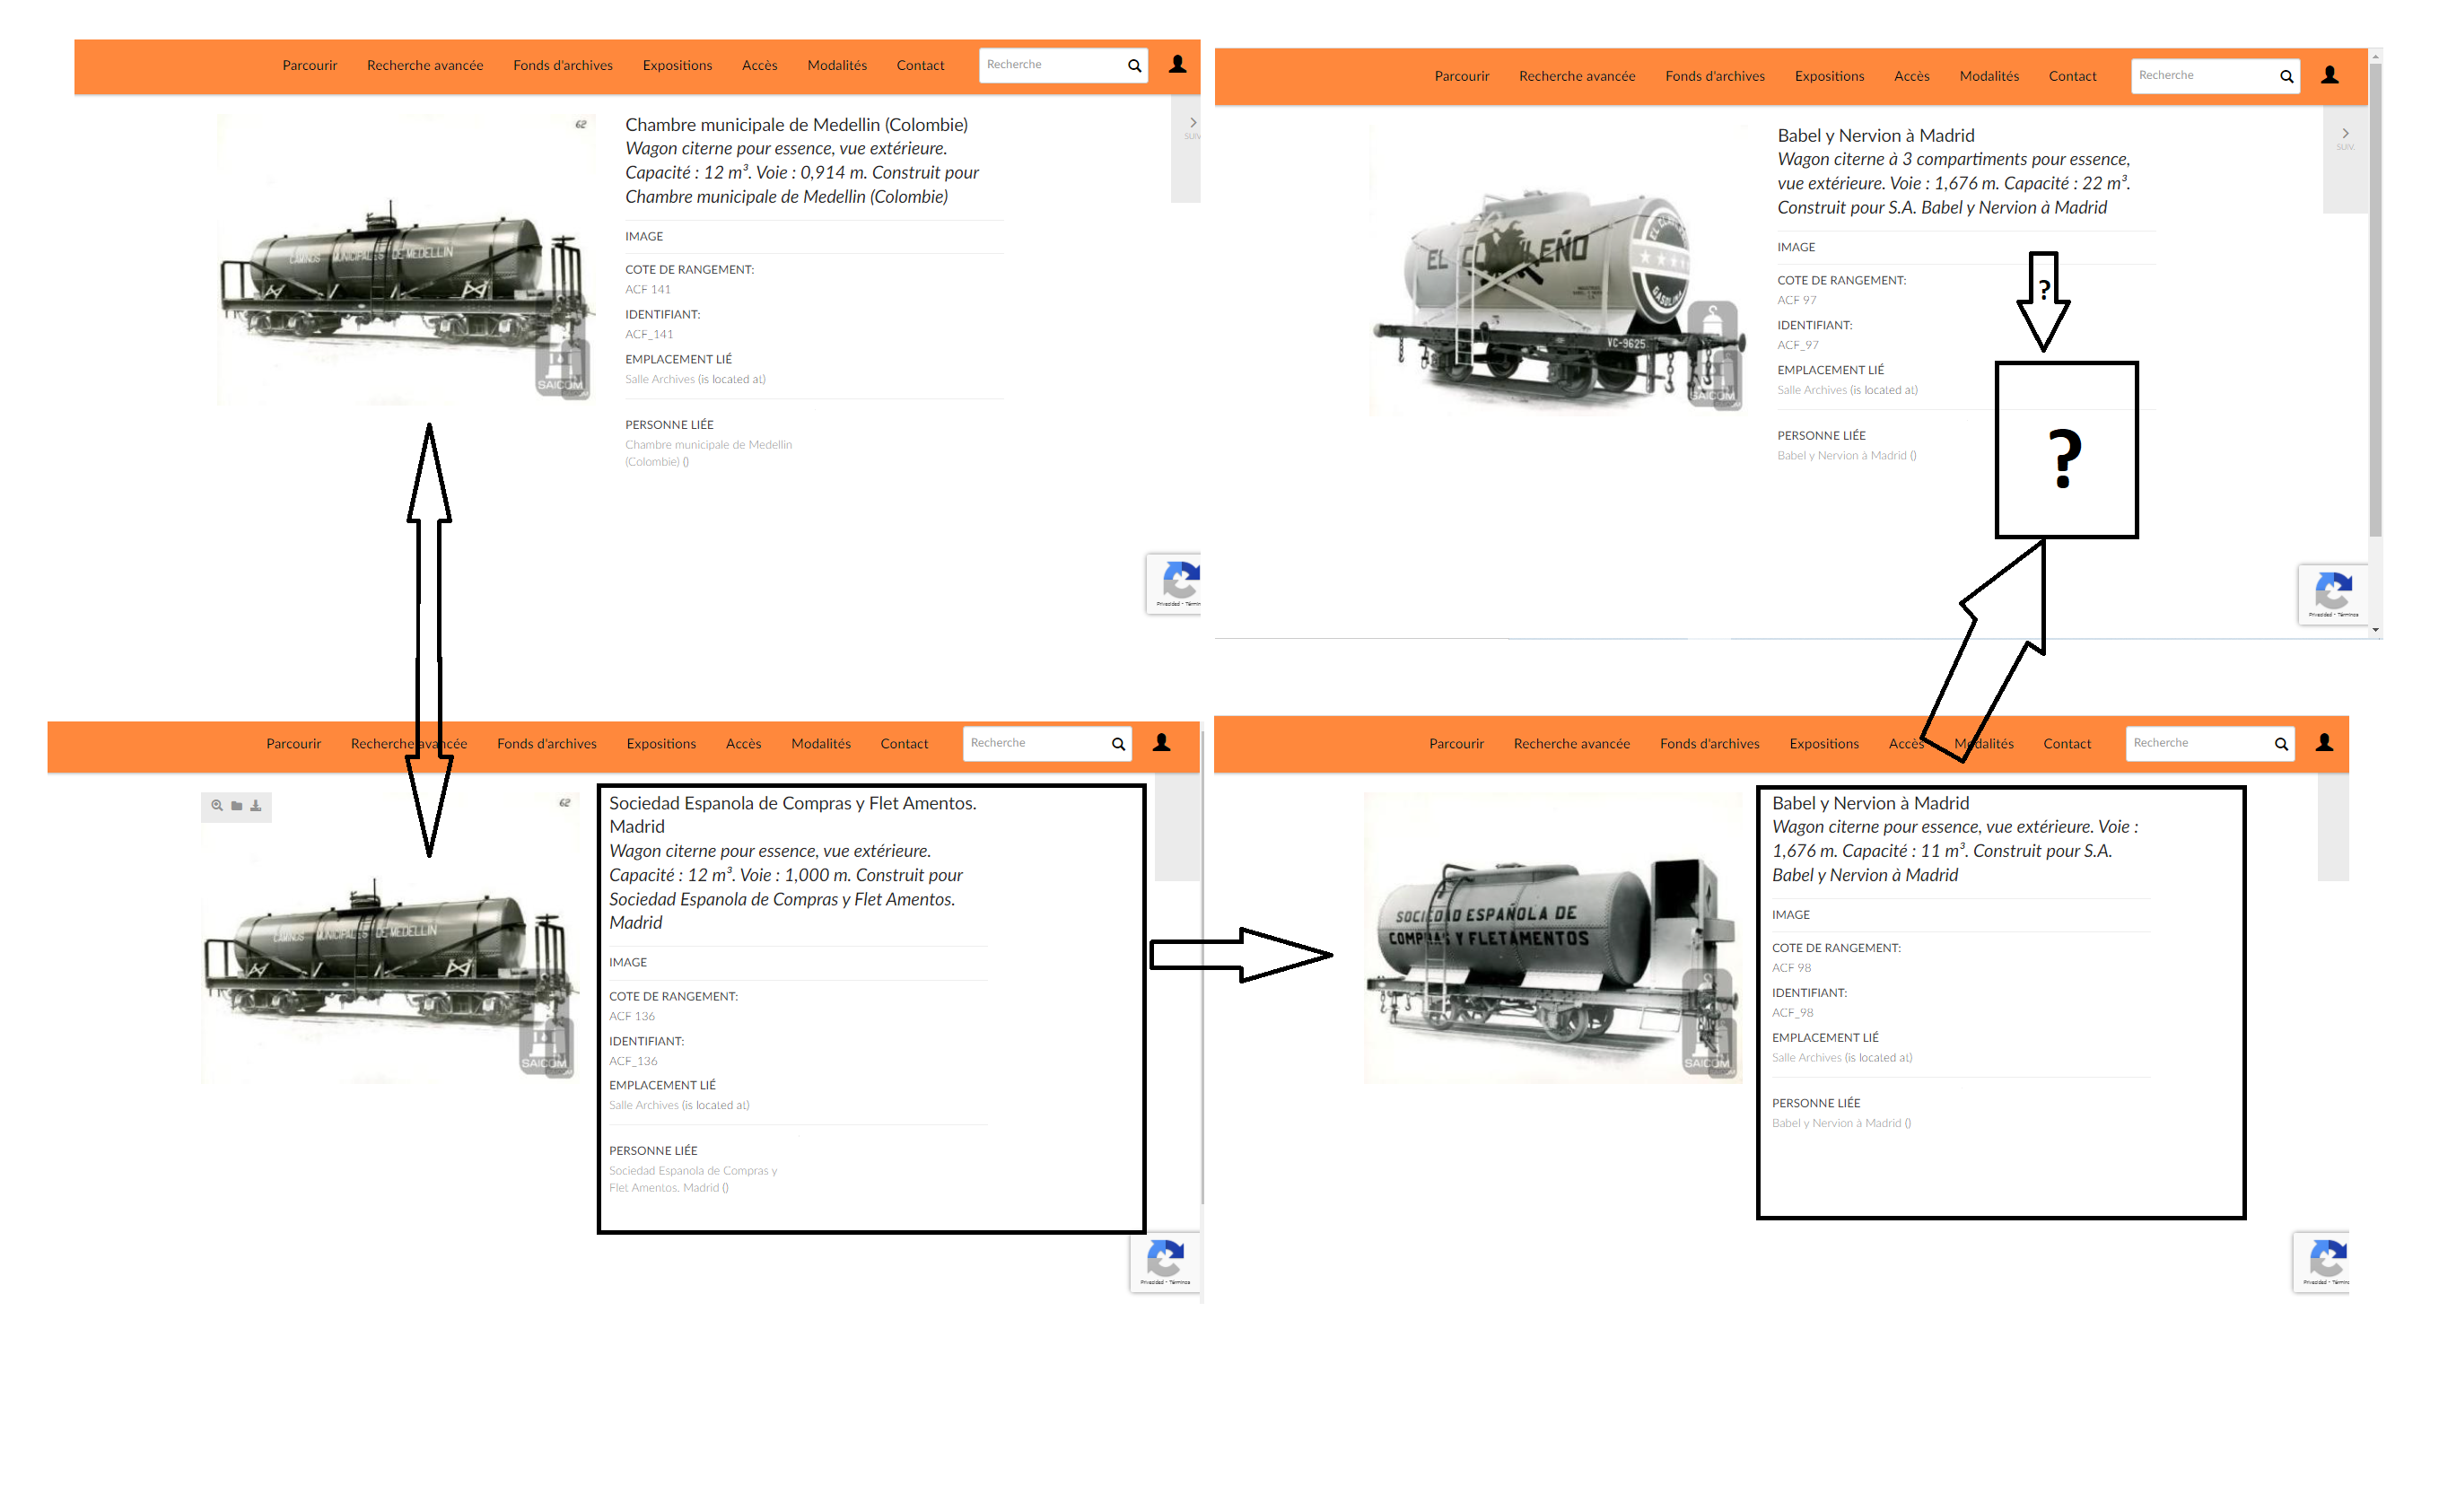The image size is (2439, 1512).
Task: Open Contact on the Medellin page
Action: point(920,66)
